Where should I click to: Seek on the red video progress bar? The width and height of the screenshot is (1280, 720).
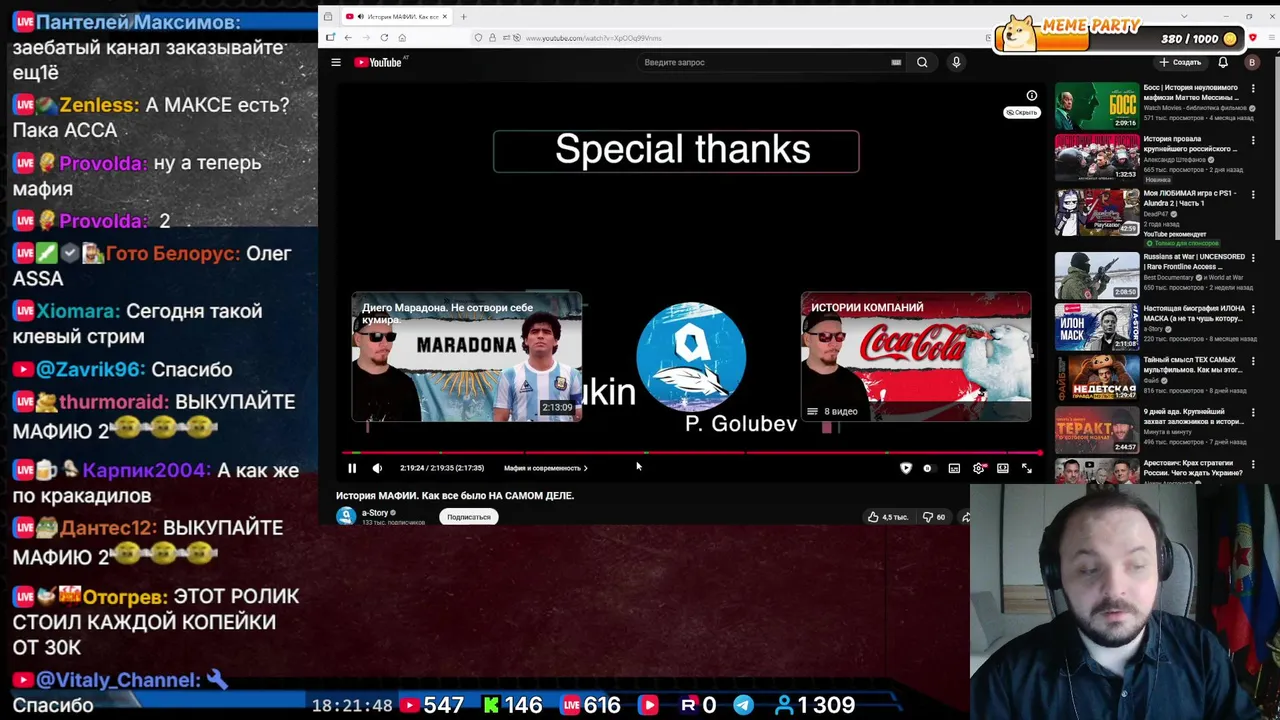(x=690, y=453)
